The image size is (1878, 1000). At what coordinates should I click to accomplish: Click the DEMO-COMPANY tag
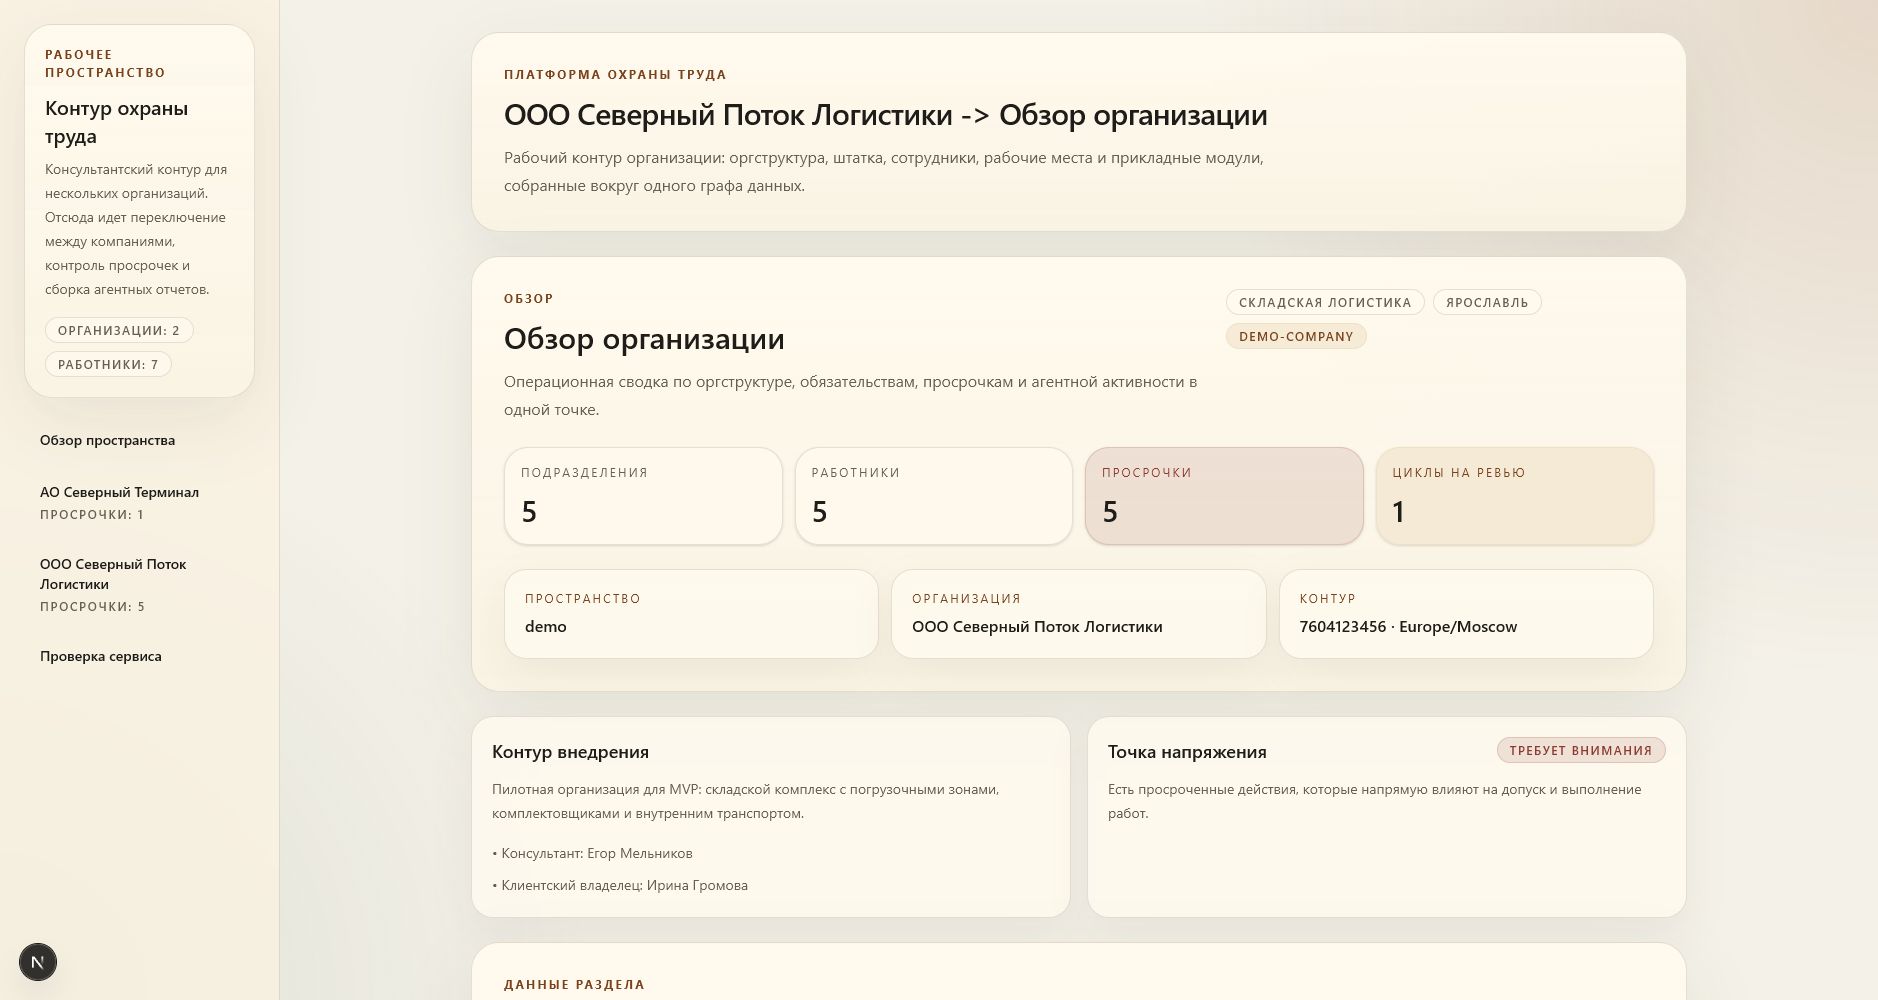(1296, 336)
